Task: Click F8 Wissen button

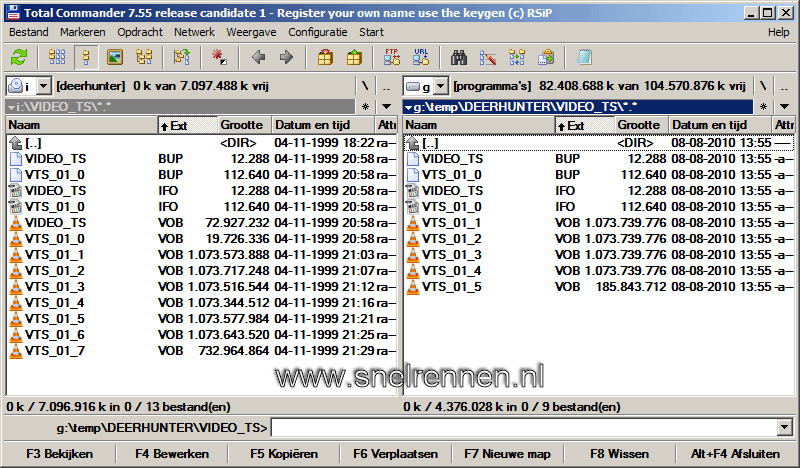Action: pyautogui.click(x=619, y=454)
